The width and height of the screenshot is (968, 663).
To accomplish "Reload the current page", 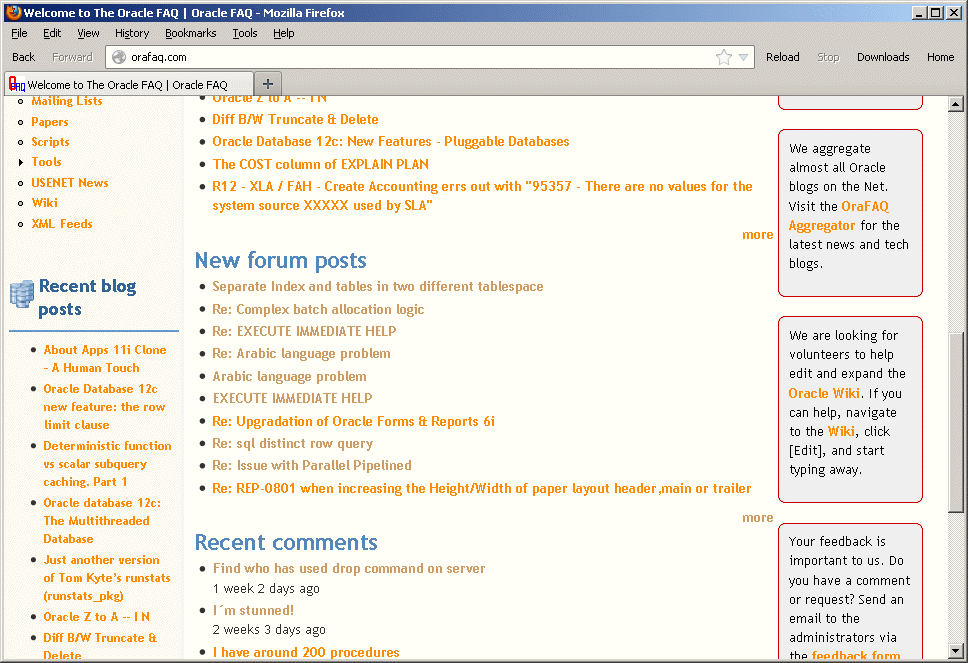I will point(783,57).
